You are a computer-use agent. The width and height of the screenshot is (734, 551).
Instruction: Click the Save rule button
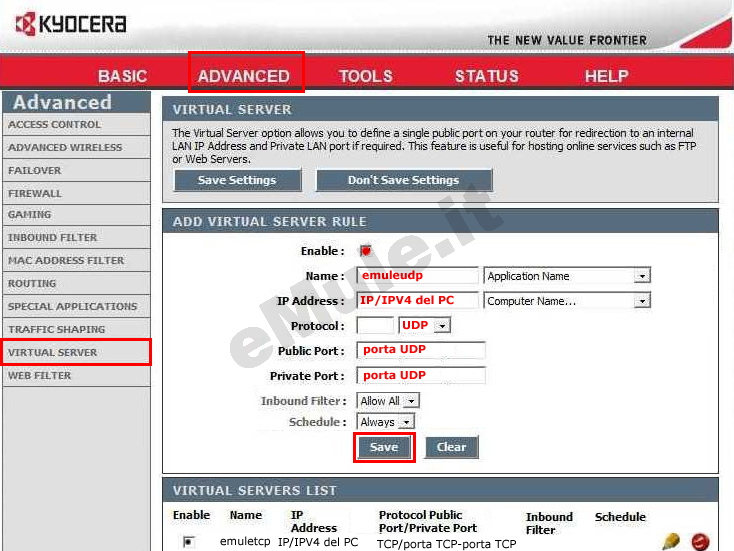click(384, 448)
